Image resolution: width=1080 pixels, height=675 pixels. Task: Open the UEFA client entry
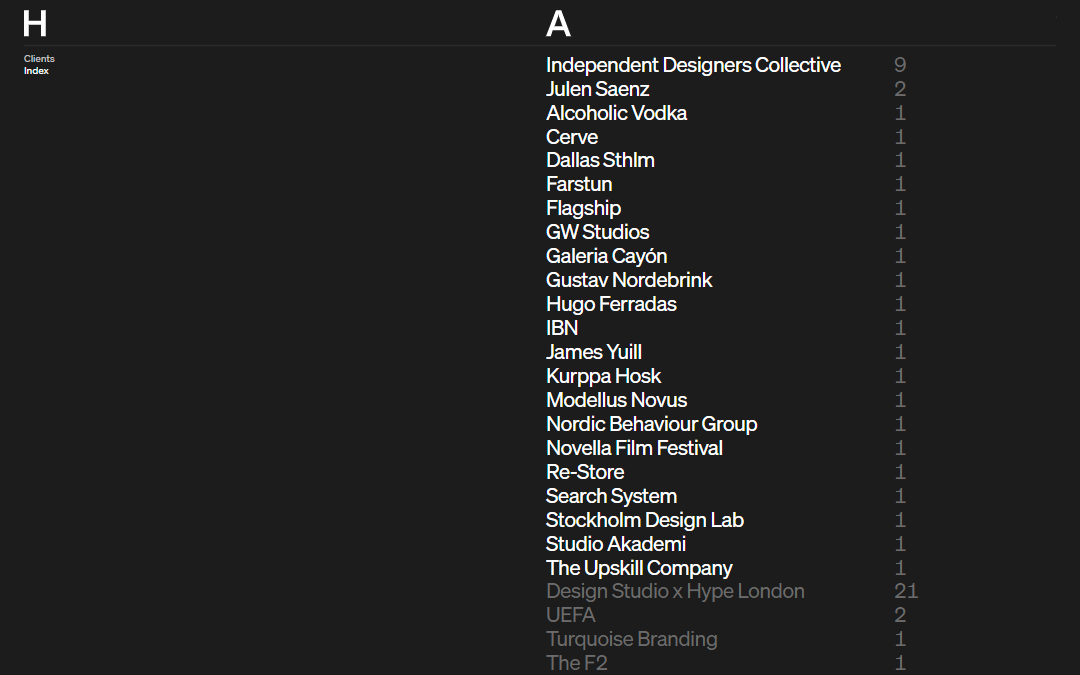click(570, 615)
